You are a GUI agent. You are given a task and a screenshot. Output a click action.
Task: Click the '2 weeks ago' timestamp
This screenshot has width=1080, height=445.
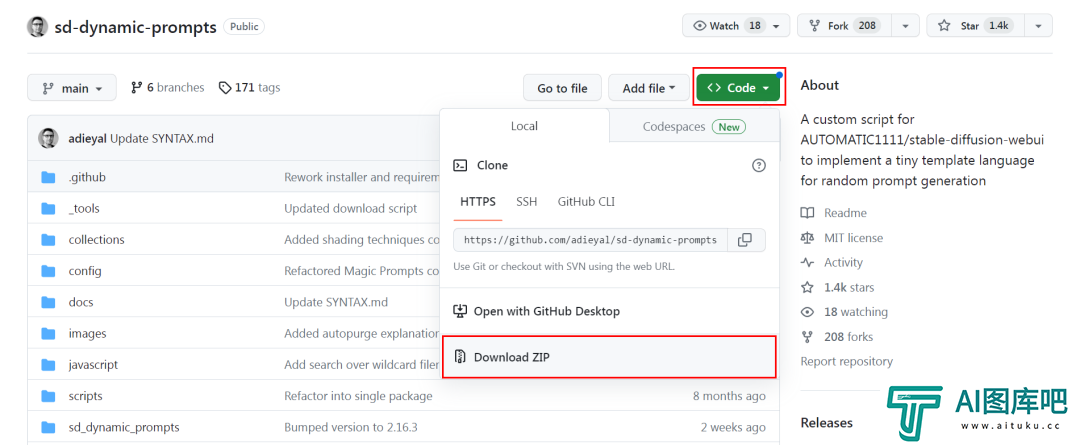tap(733, 427)
